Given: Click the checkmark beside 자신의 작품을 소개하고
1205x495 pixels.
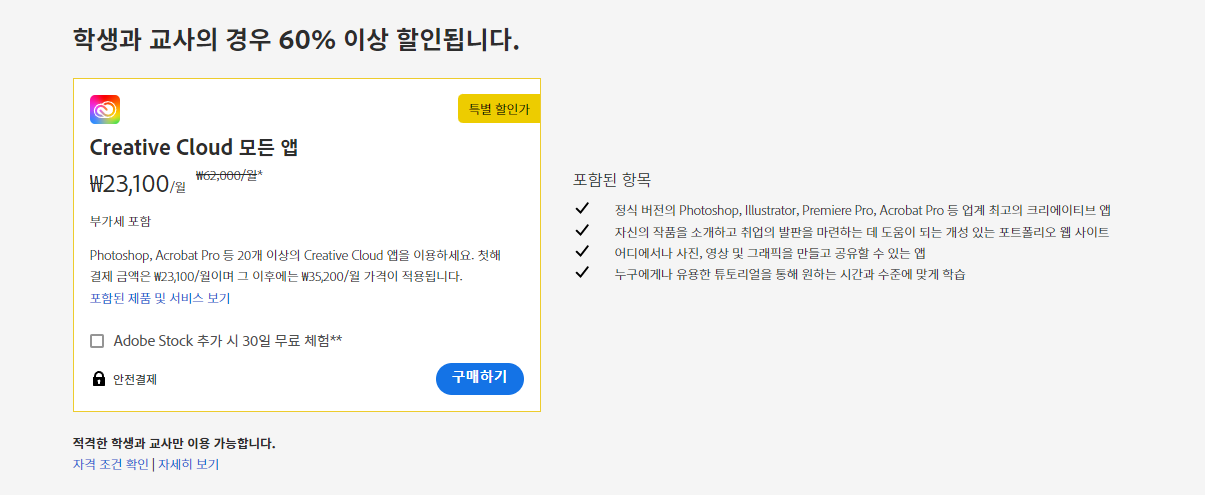Looking at the screenshot, I should pos(582,230).
